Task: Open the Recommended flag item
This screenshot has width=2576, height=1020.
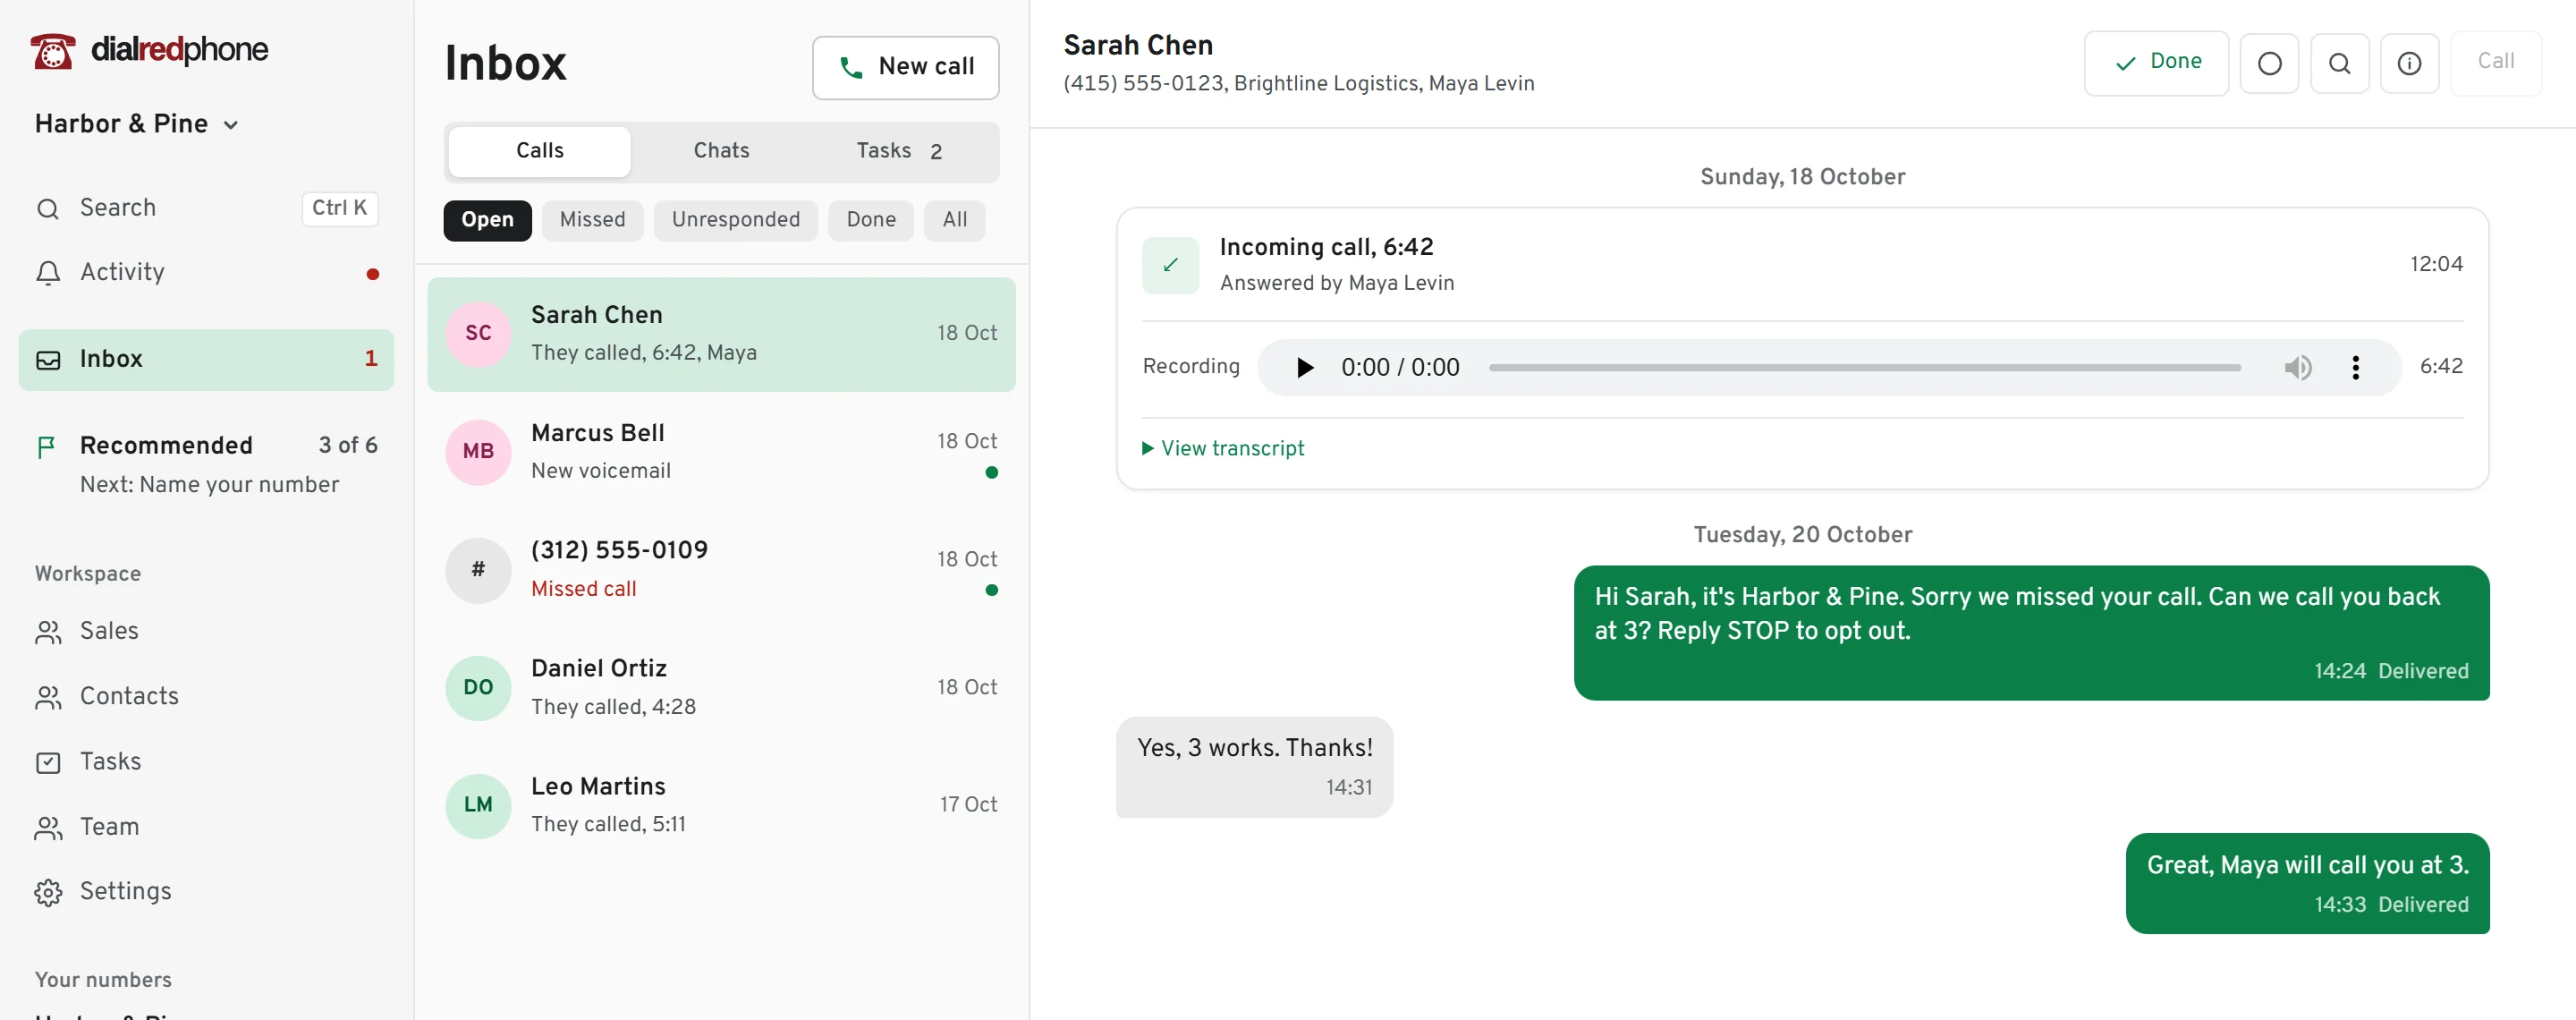Action: pyautogui.click(x=207, y=464)
